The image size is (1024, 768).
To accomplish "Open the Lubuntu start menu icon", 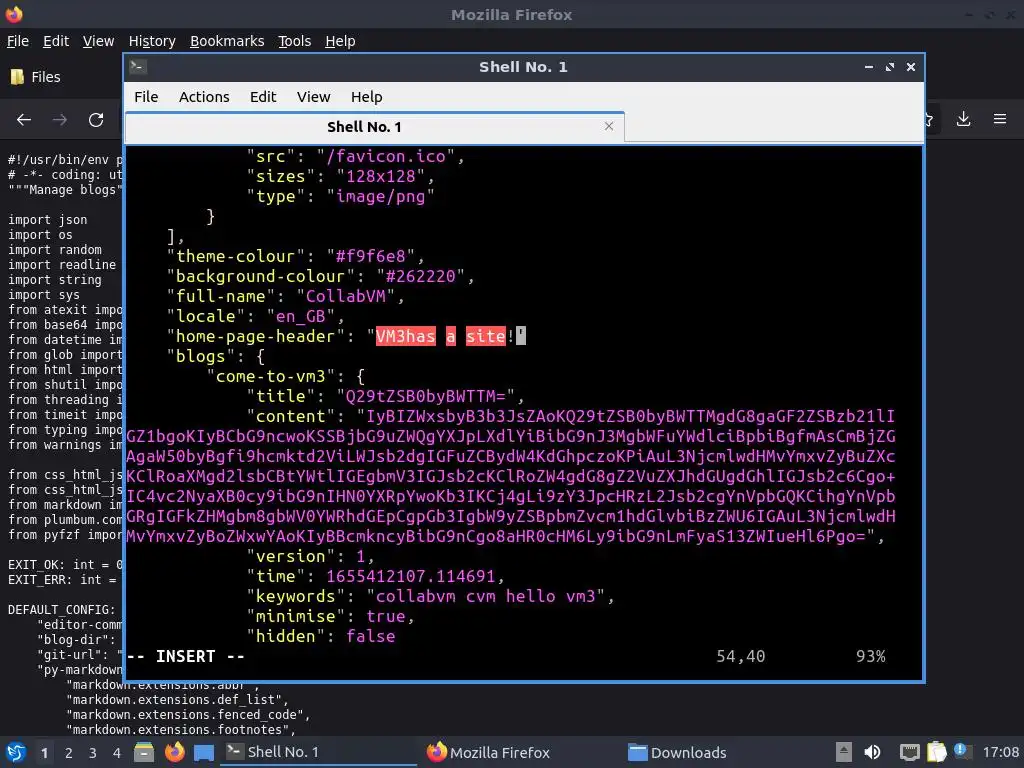I will click(15, 752).
